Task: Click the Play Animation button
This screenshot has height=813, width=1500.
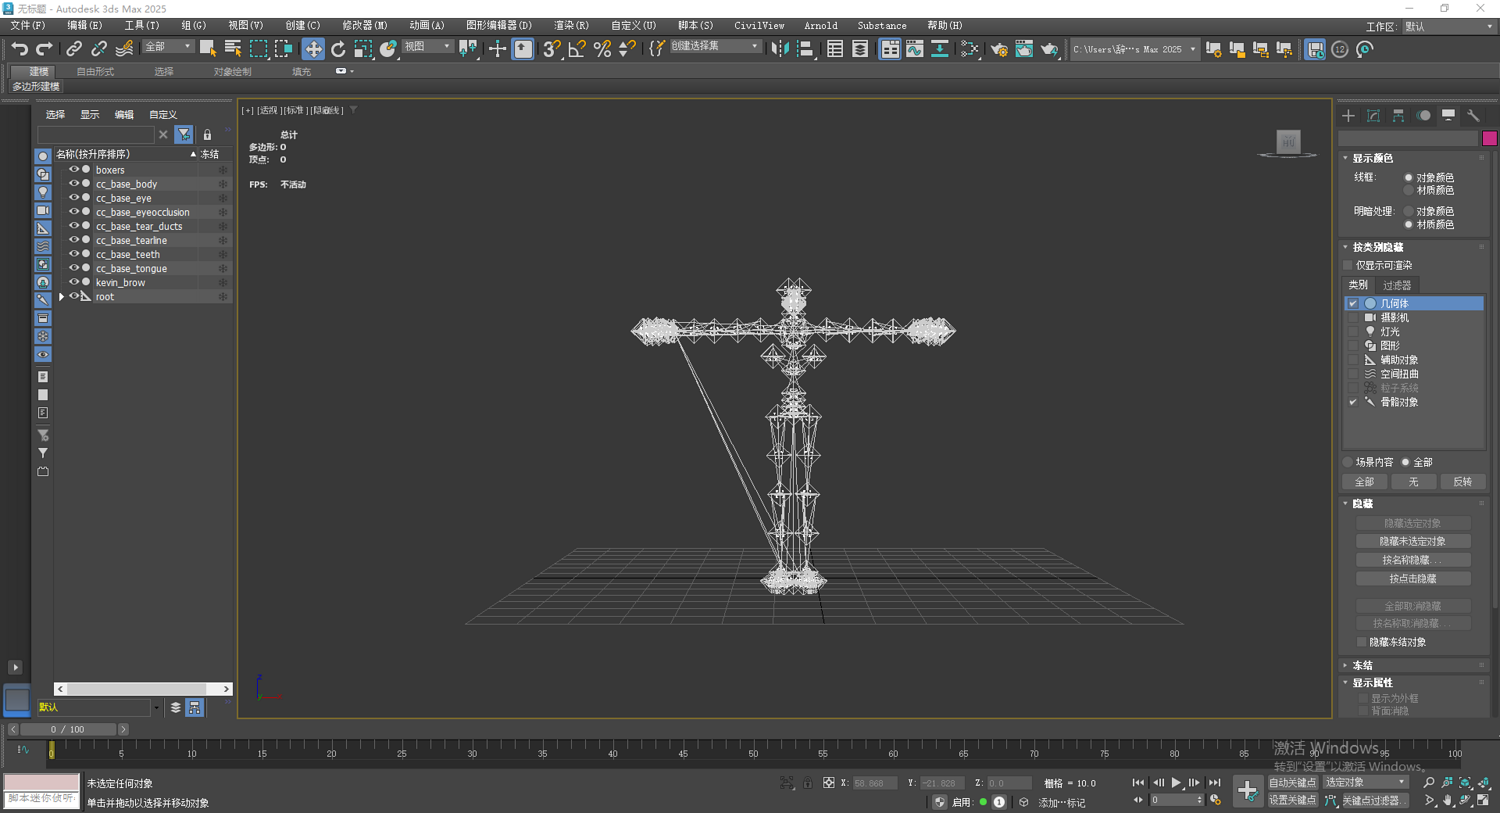Action: (1176, 783)
